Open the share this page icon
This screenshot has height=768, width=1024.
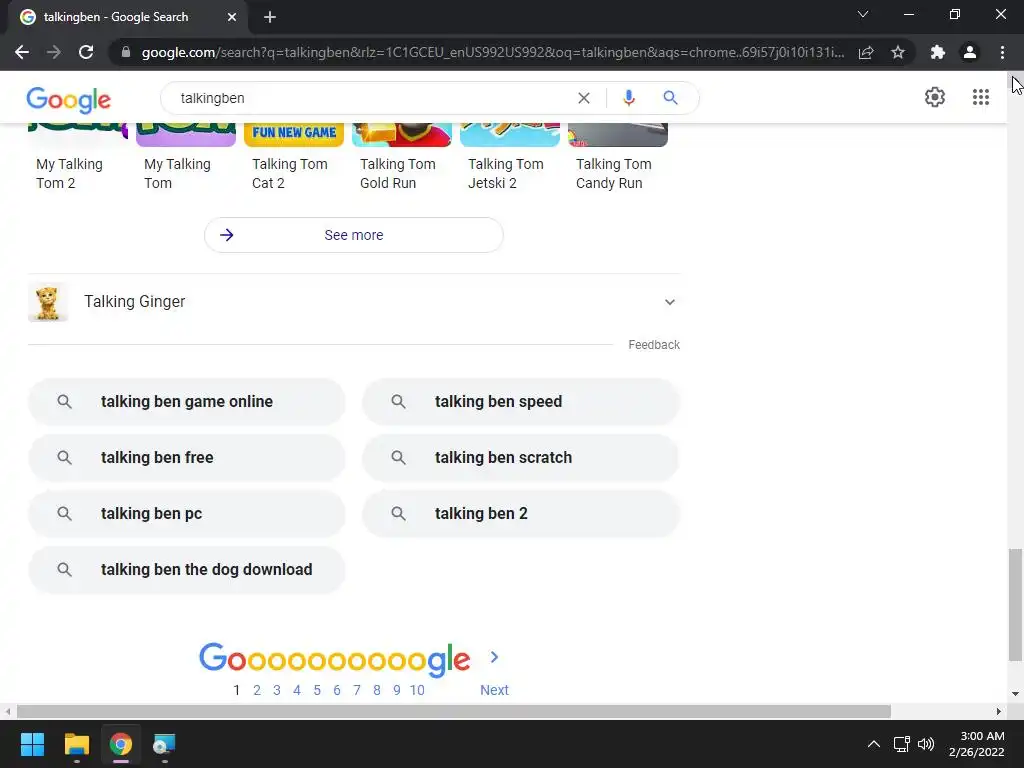click(866, 52)
